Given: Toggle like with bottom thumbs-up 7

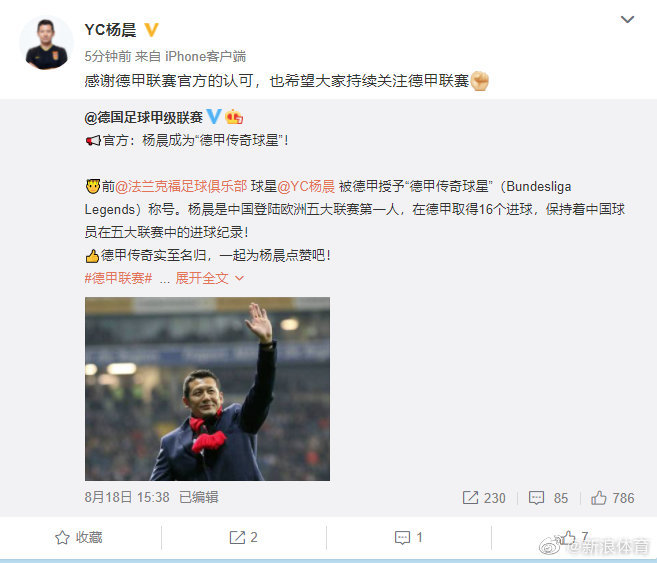Looking at the screenshot, I should (574, 537).
